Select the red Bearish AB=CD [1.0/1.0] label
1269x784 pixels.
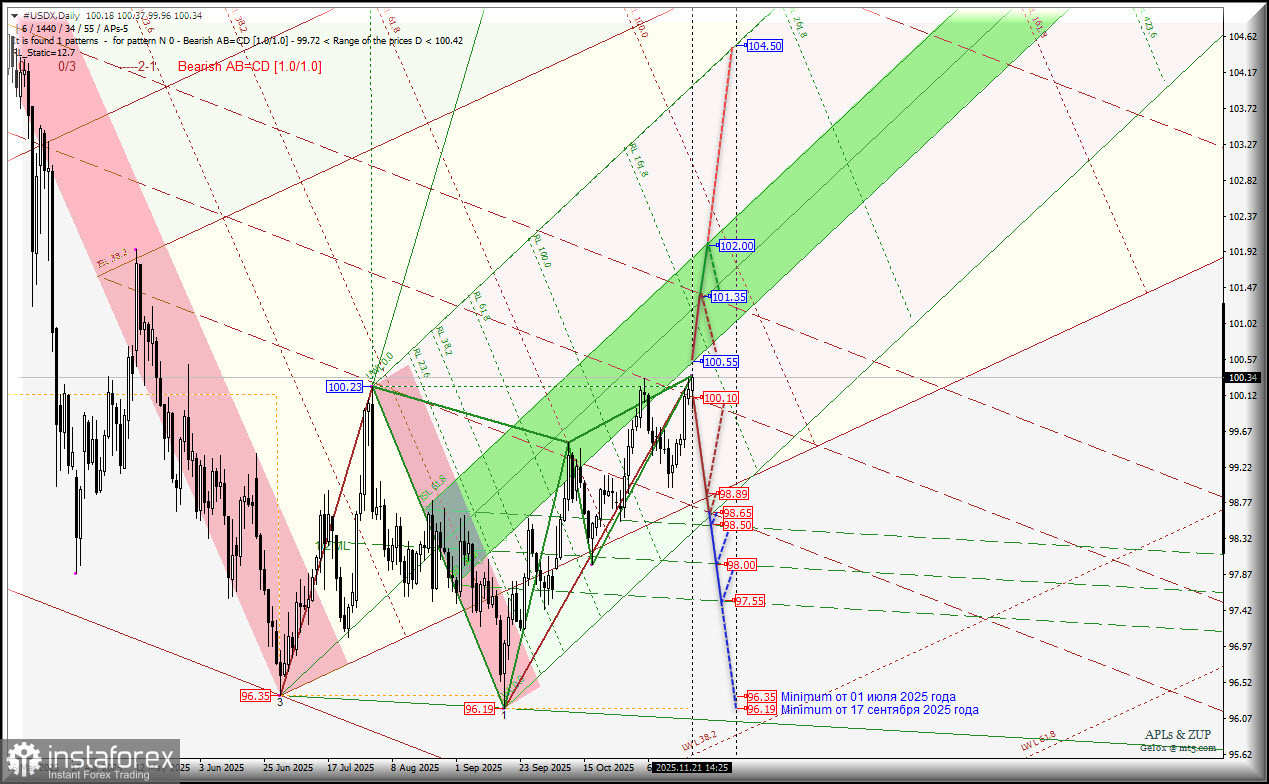[x=250, y=66]
